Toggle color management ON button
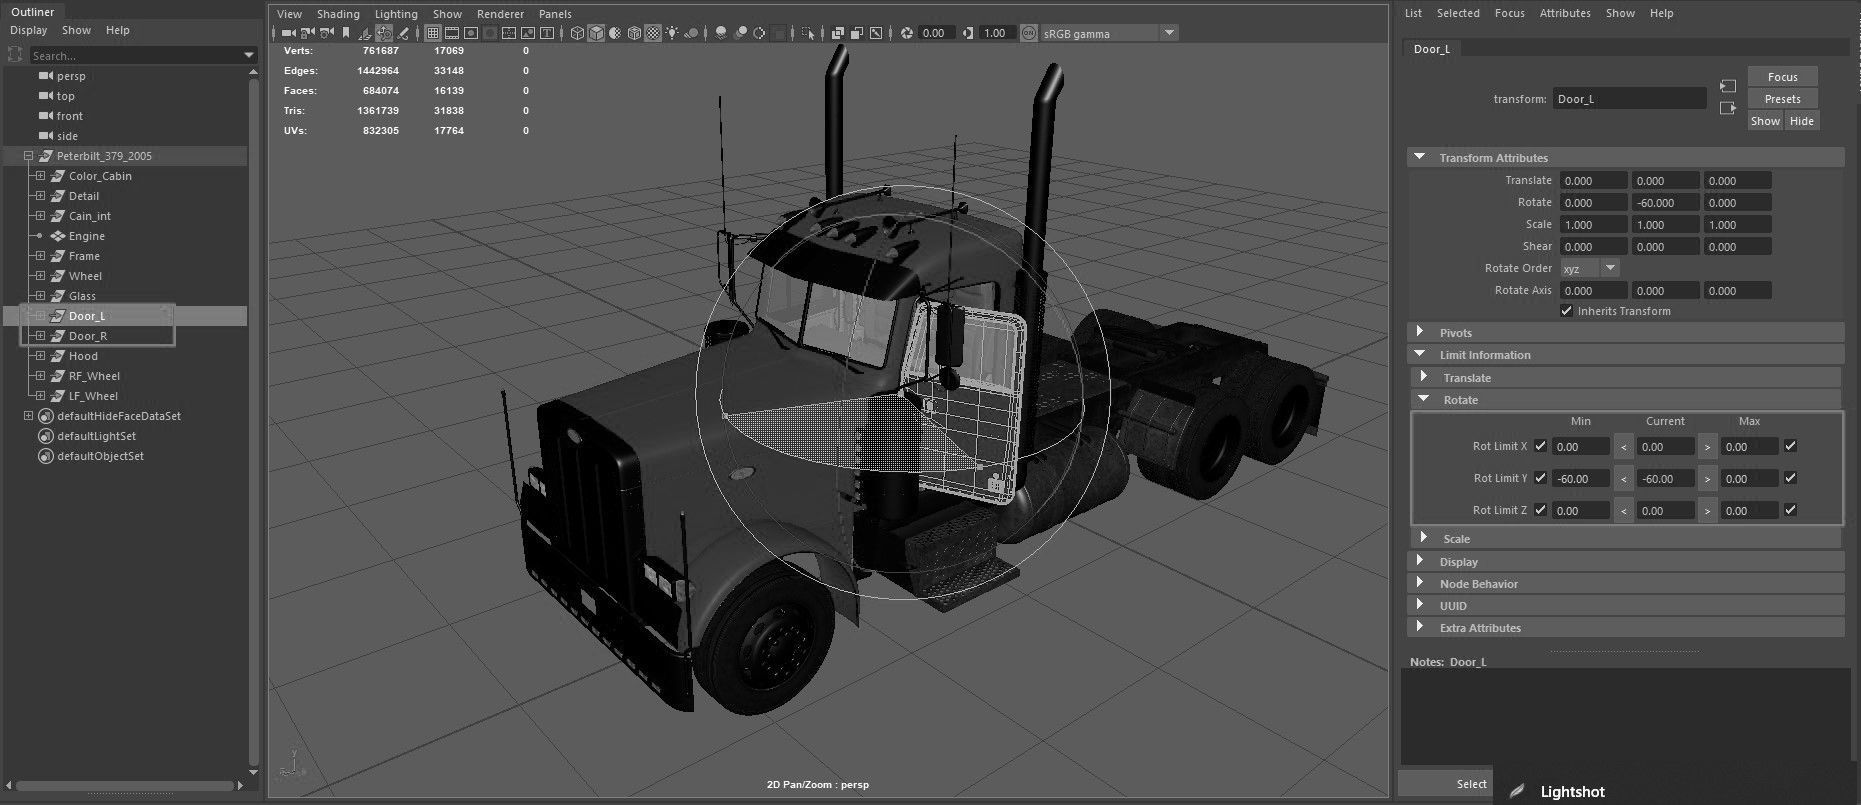The height and width of the screenshot is (805, 1861). [1028, 33]
